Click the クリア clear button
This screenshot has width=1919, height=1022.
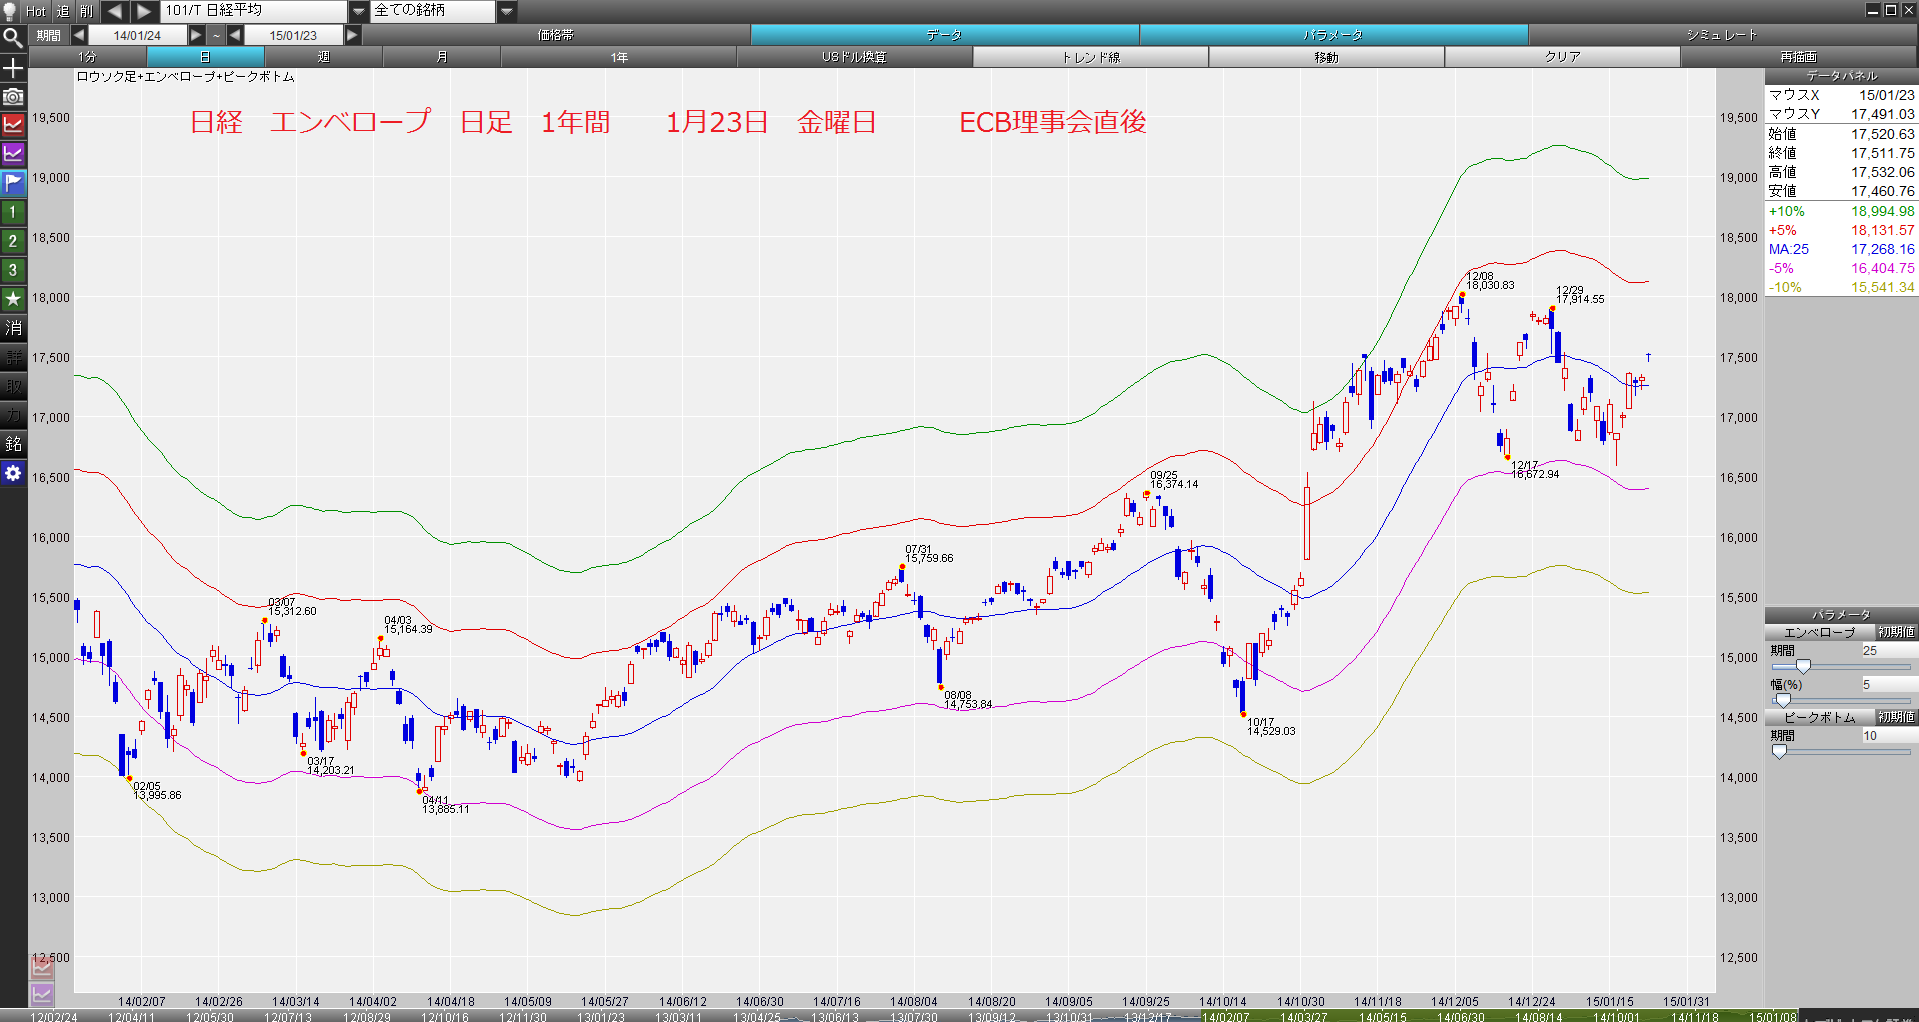tap(1563, 57)
